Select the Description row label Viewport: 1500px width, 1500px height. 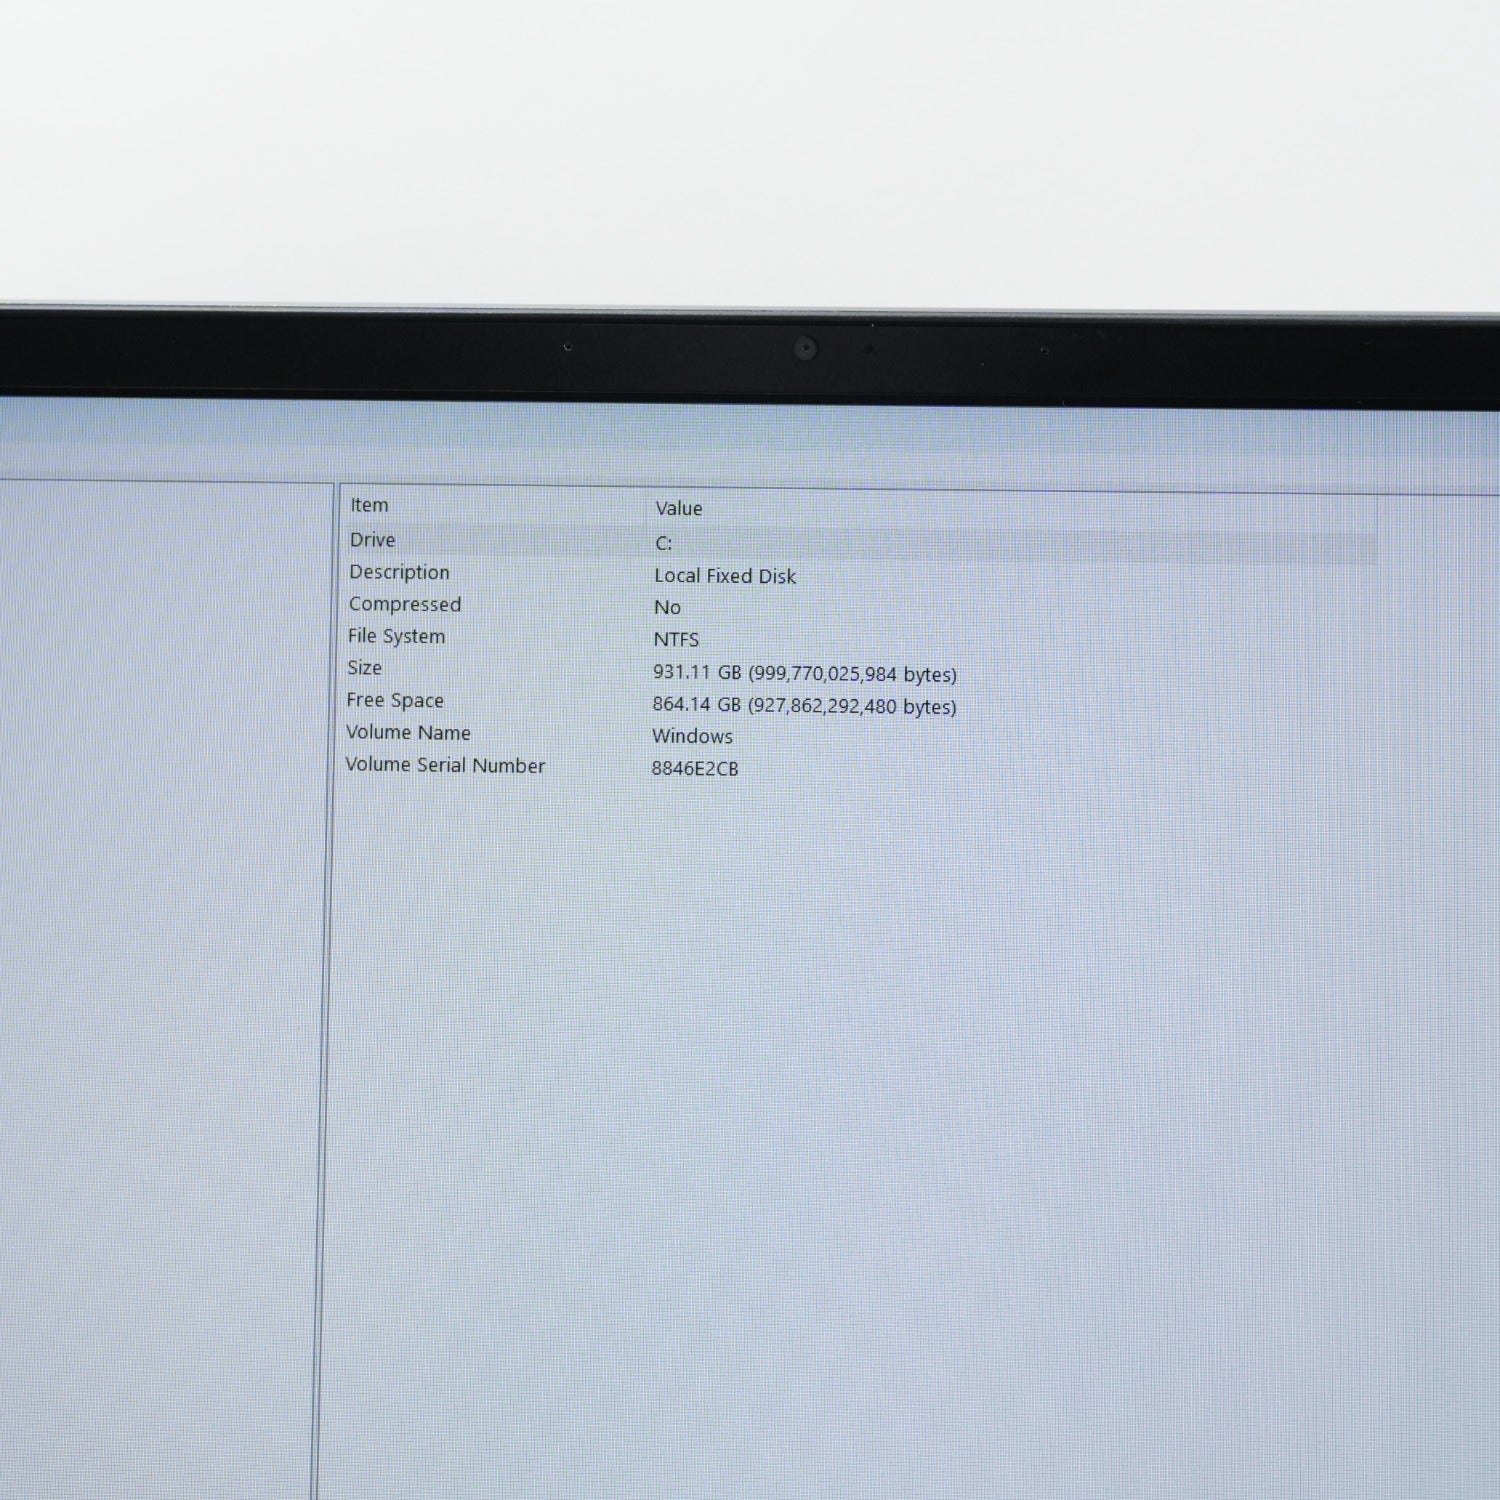pyautogui.click(x=399, y=572)
